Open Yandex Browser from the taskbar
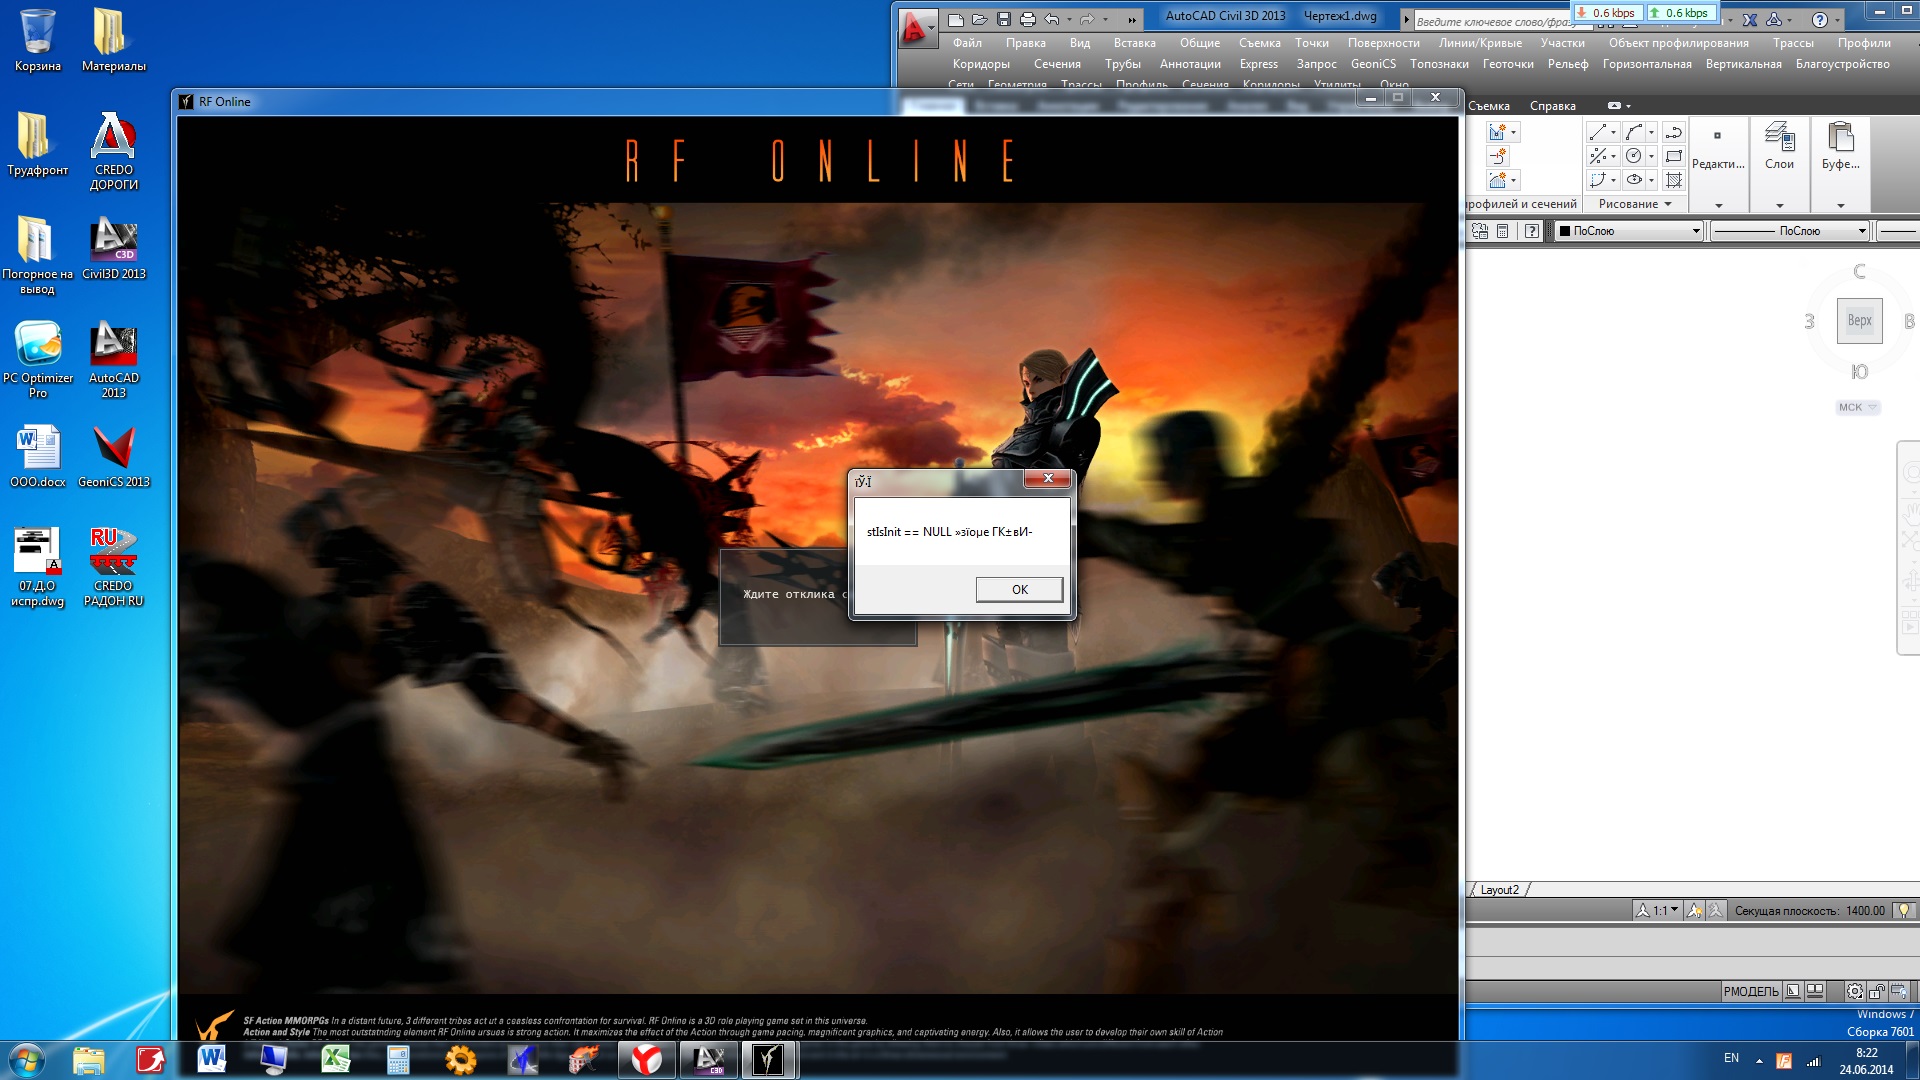 [x=647, y=1059]
